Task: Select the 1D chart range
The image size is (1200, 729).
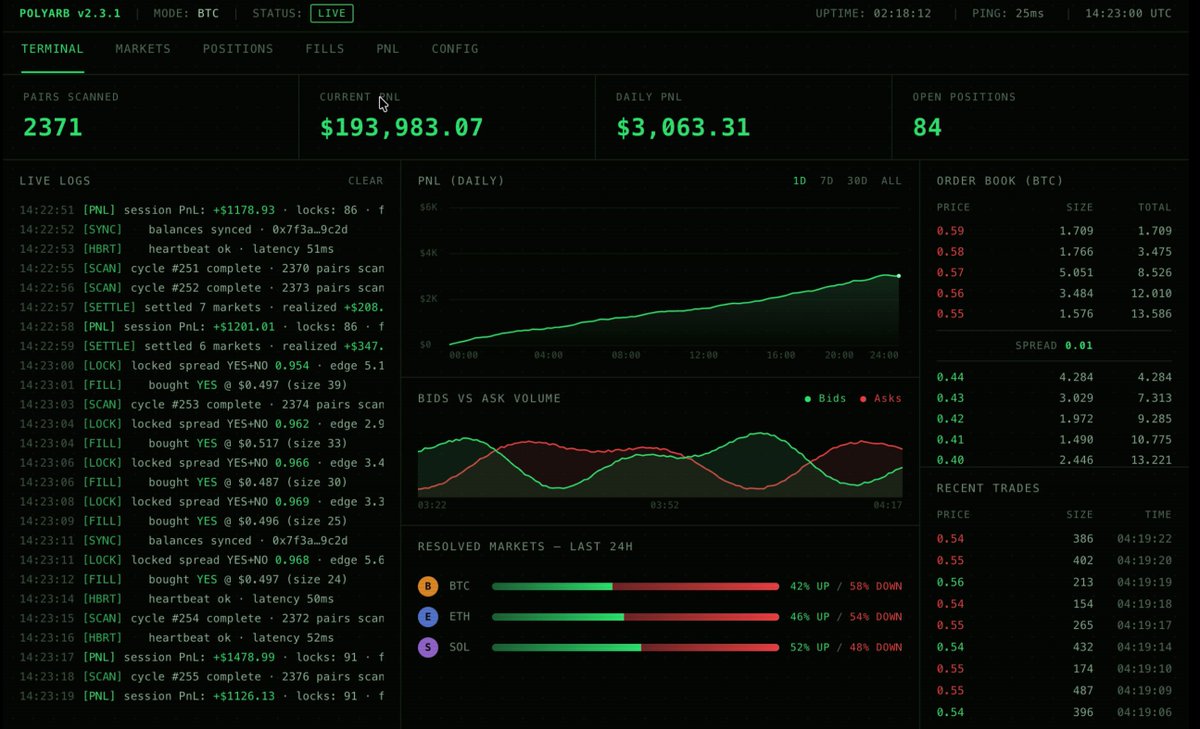Action: (x=800, y=181)
